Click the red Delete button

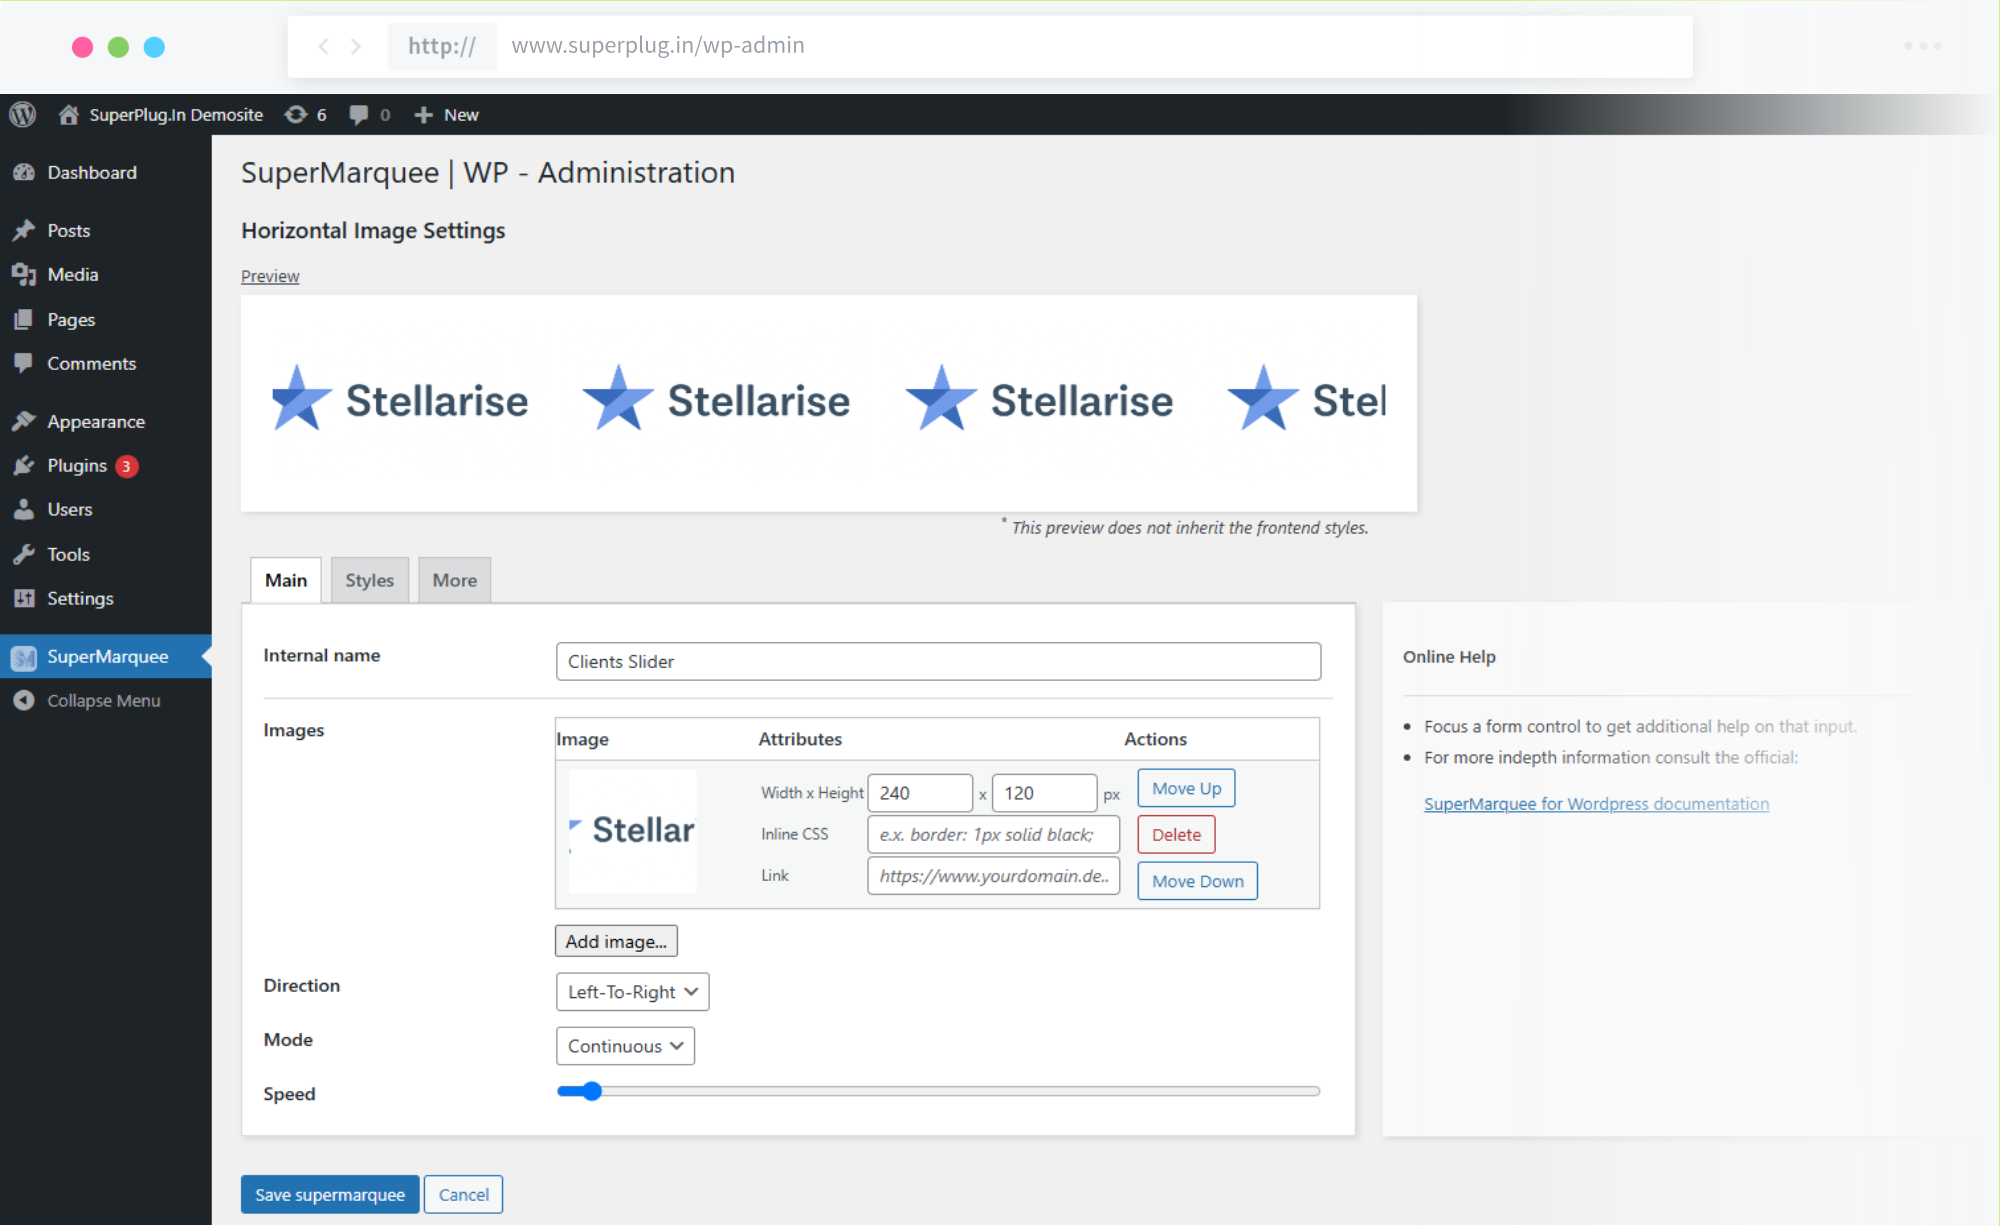coord(1176,835)
